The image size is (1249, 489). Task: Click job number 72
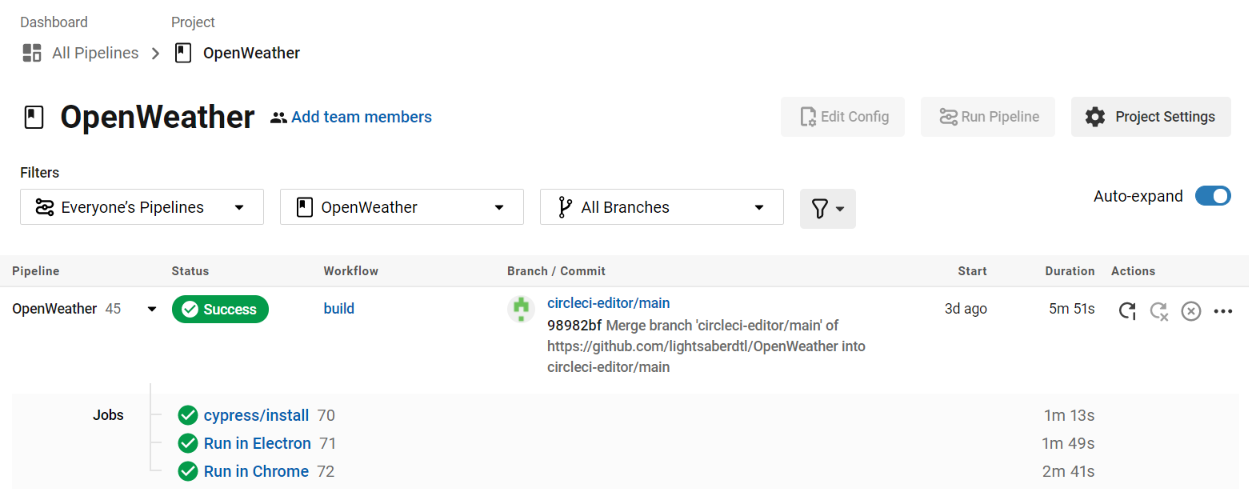click(x=326, y=471)
